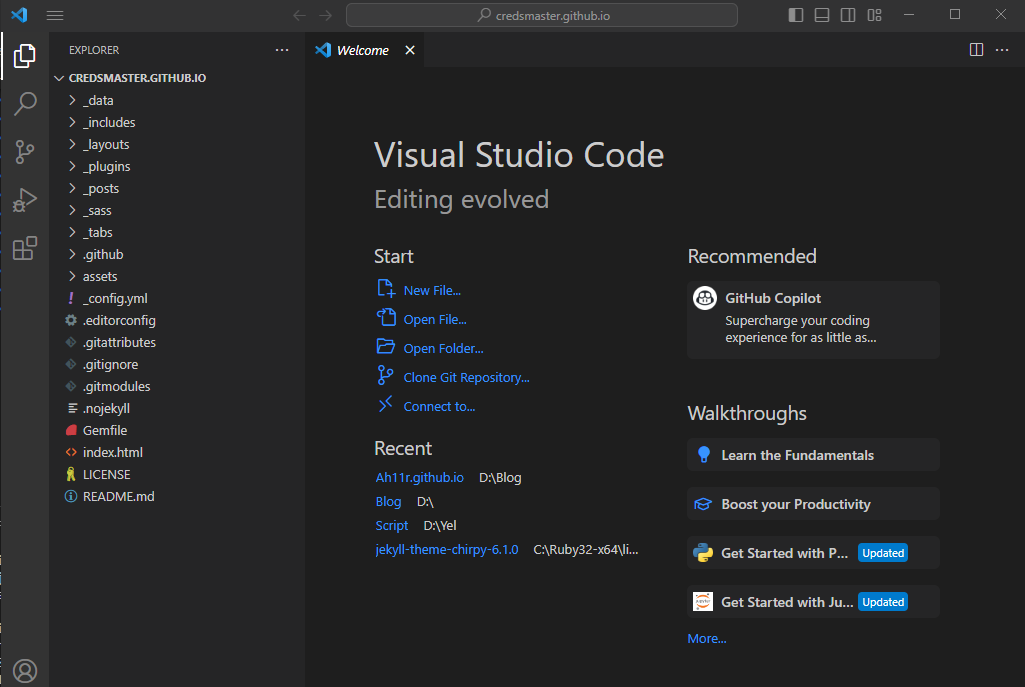Image resolution: width=1025 pixels, height=687 pixels.
Task: Click the VS Code logo in title bar
Action: pos(19,14)
